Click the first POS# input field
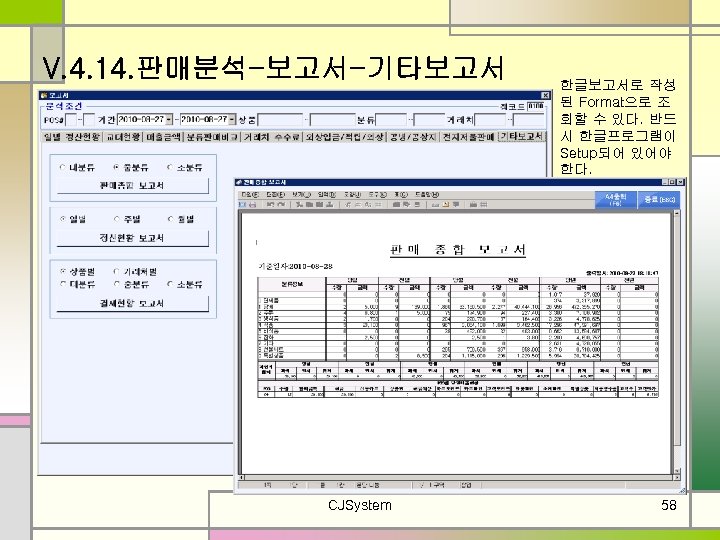The width and height of the screenshot is (720, 540). pyautogui.click(x=71, y=120)
